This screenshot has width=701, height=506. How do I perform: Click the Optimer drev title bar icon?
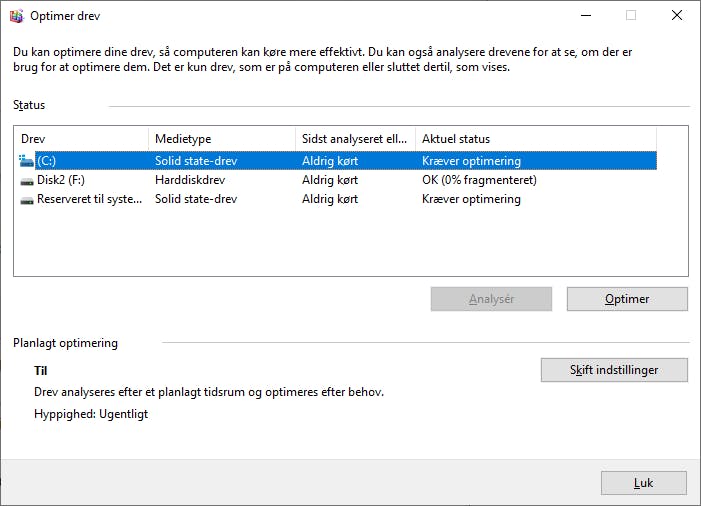point(15,16)
